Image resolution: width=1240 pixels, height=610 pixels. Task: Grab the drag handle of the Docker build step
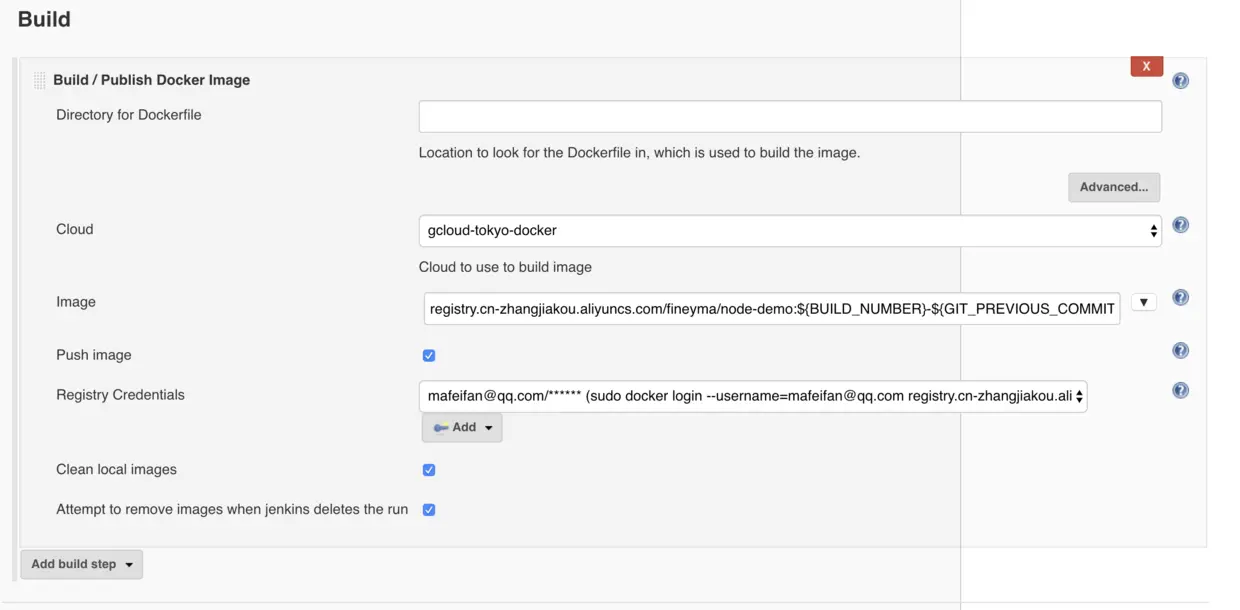pos(39,80)
